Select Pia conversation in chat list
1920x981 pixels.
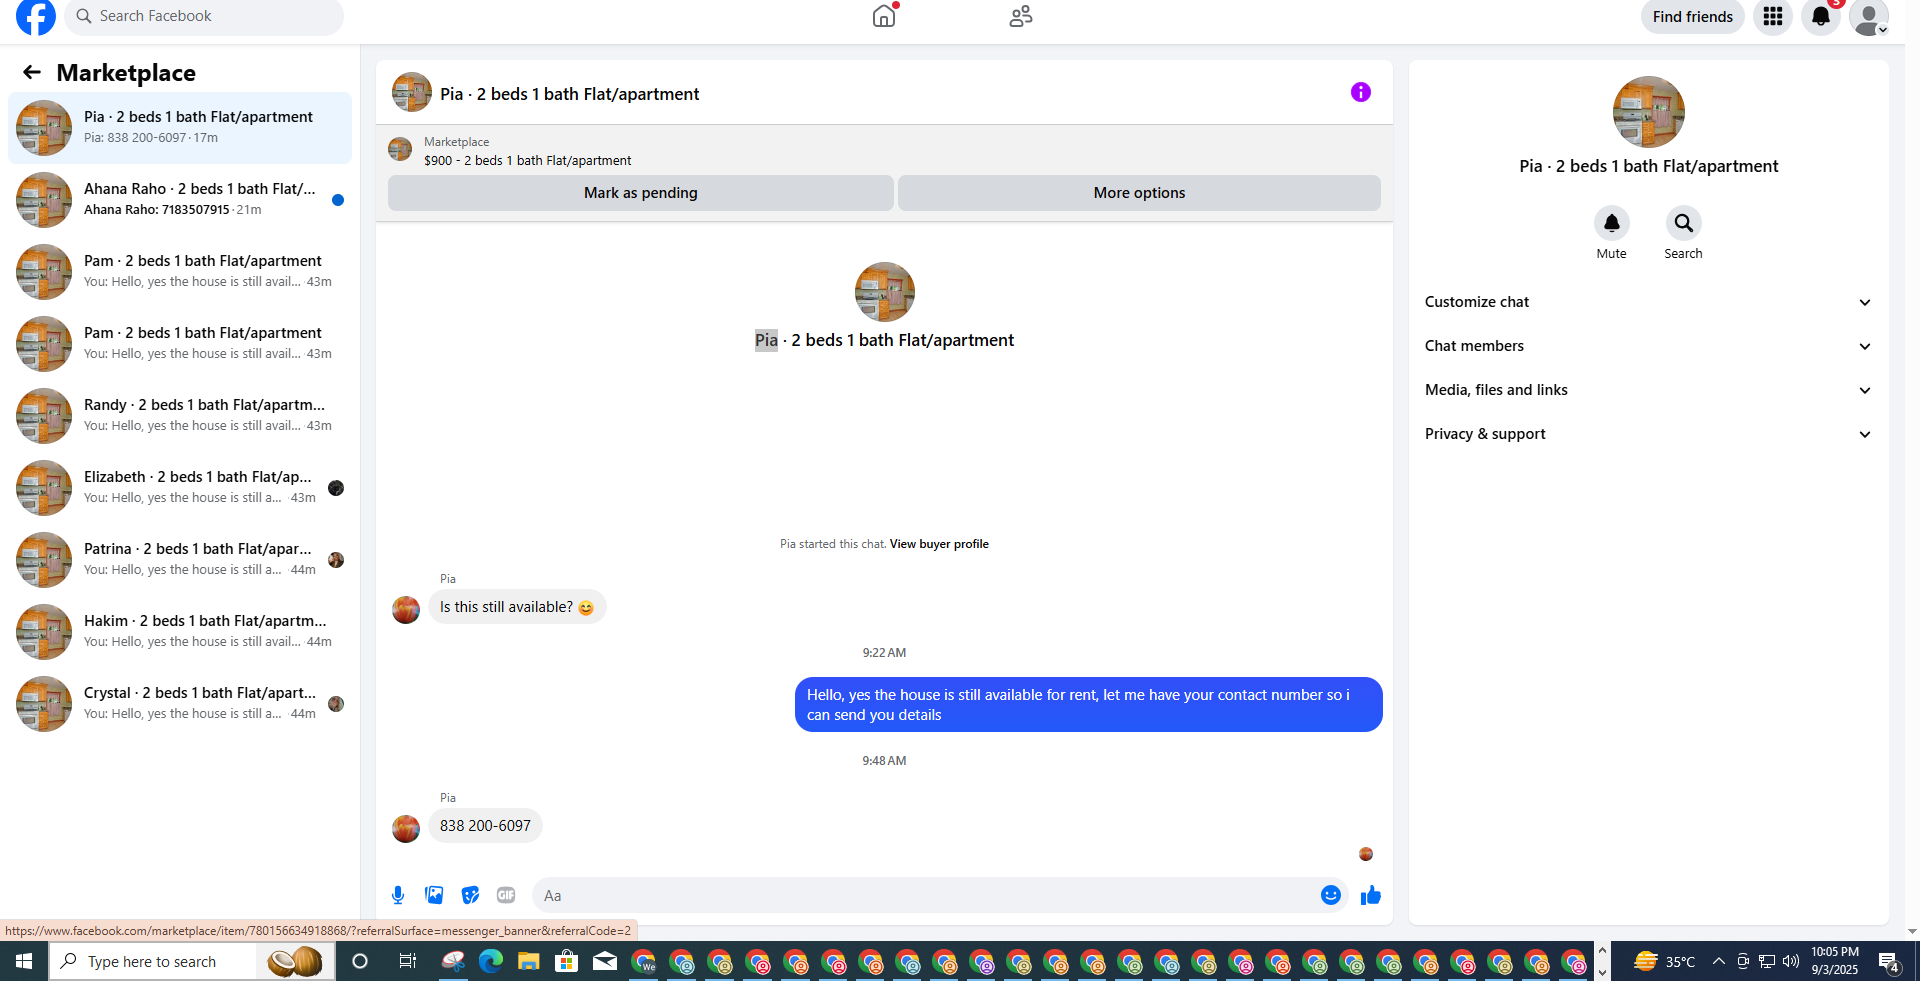coord(180,127)
